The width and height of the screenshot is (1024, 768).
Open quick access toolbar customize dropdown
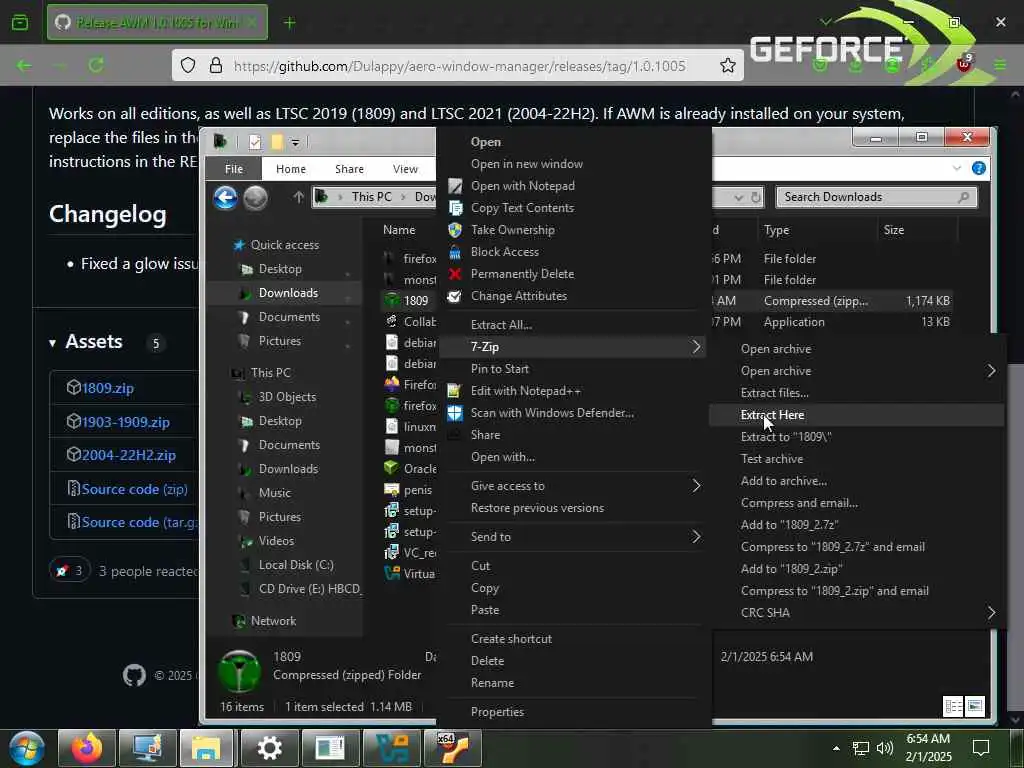pyautogui.click(x=295, y=142)
